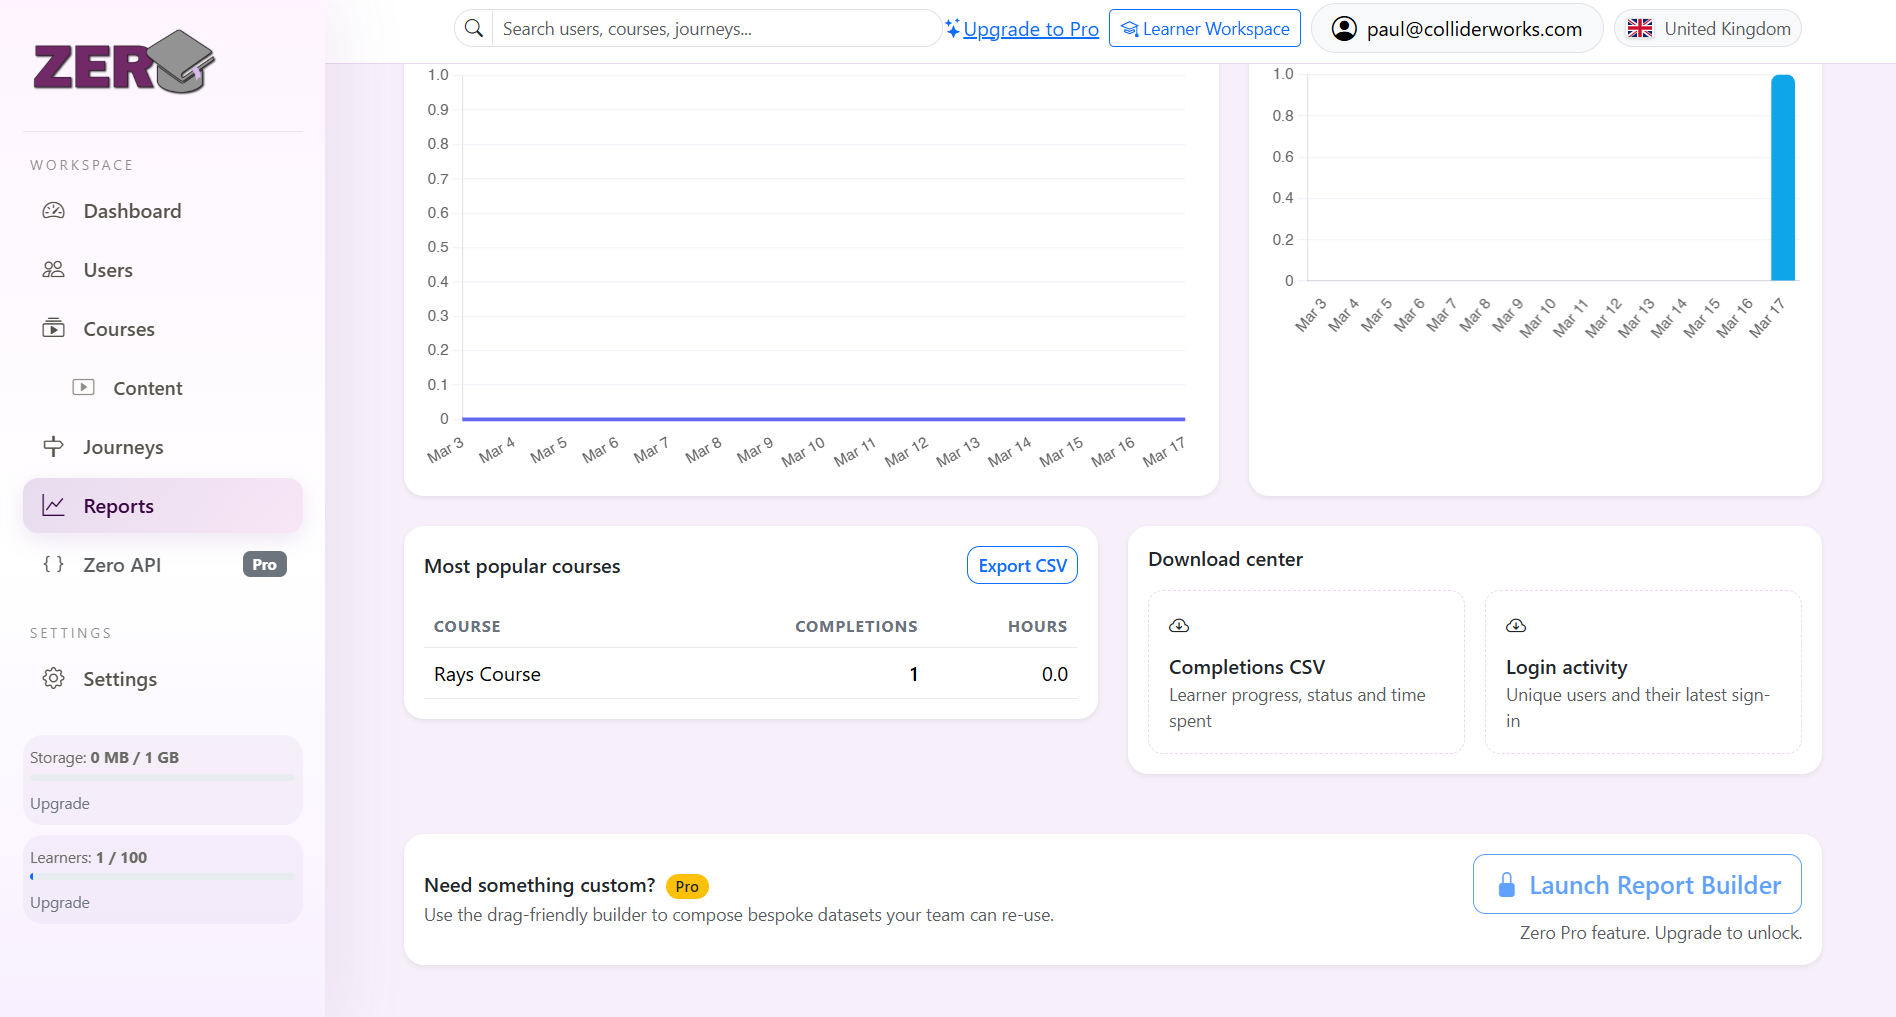Open the paul@colliderworks.com account menu
The image size is (1896, 1017).
pos(1457,29)
